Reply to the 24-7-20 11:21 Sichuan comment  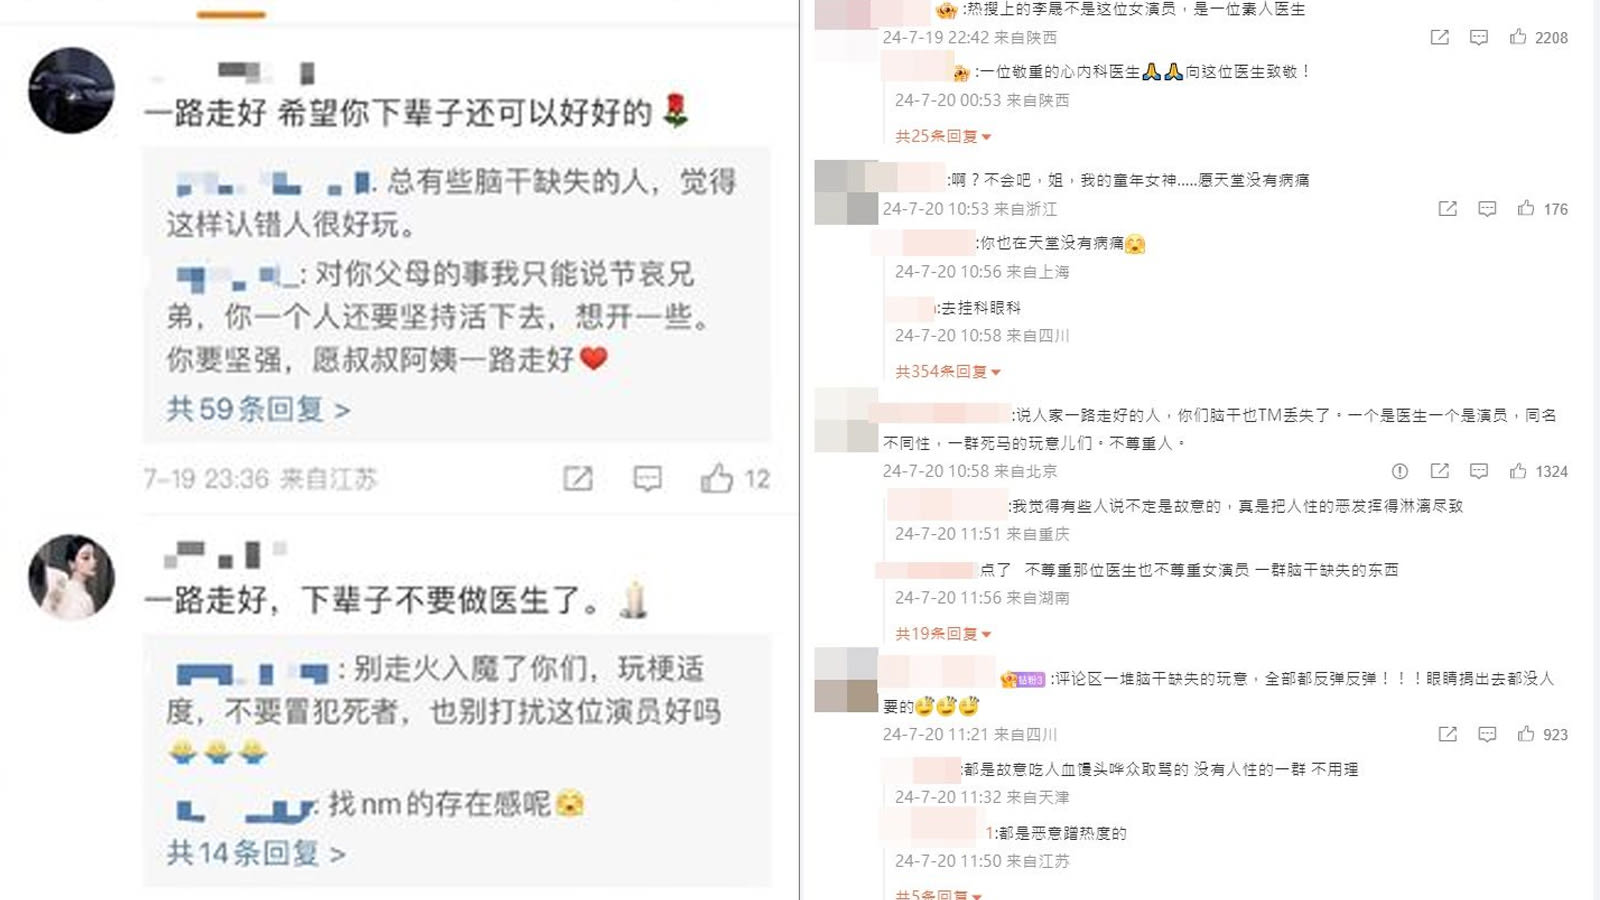(x=1487, y=734)
